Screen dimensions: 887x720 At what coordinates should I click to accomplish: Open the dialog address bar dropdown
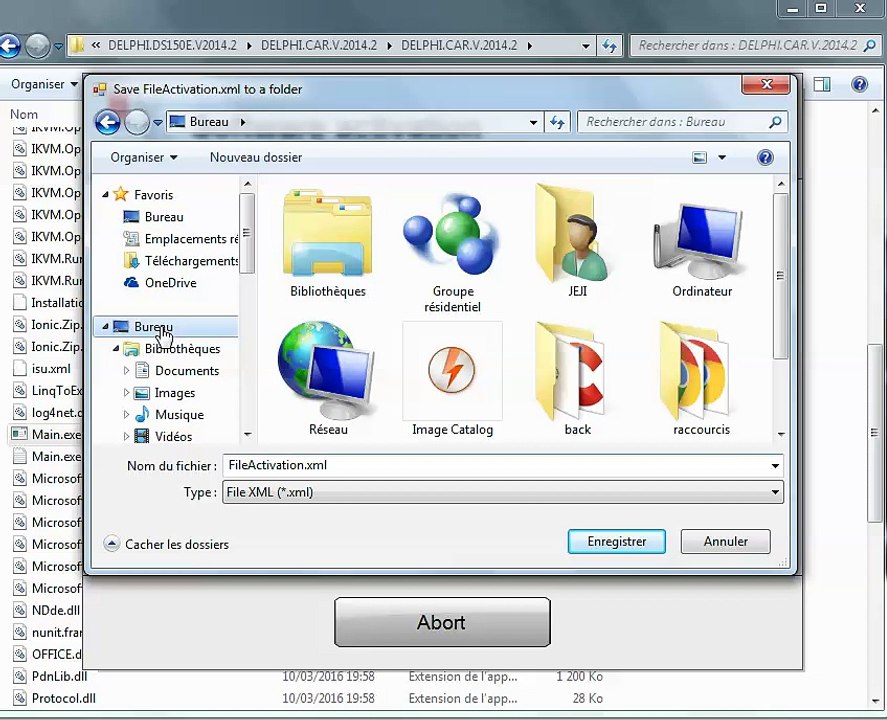click(533, 122)
